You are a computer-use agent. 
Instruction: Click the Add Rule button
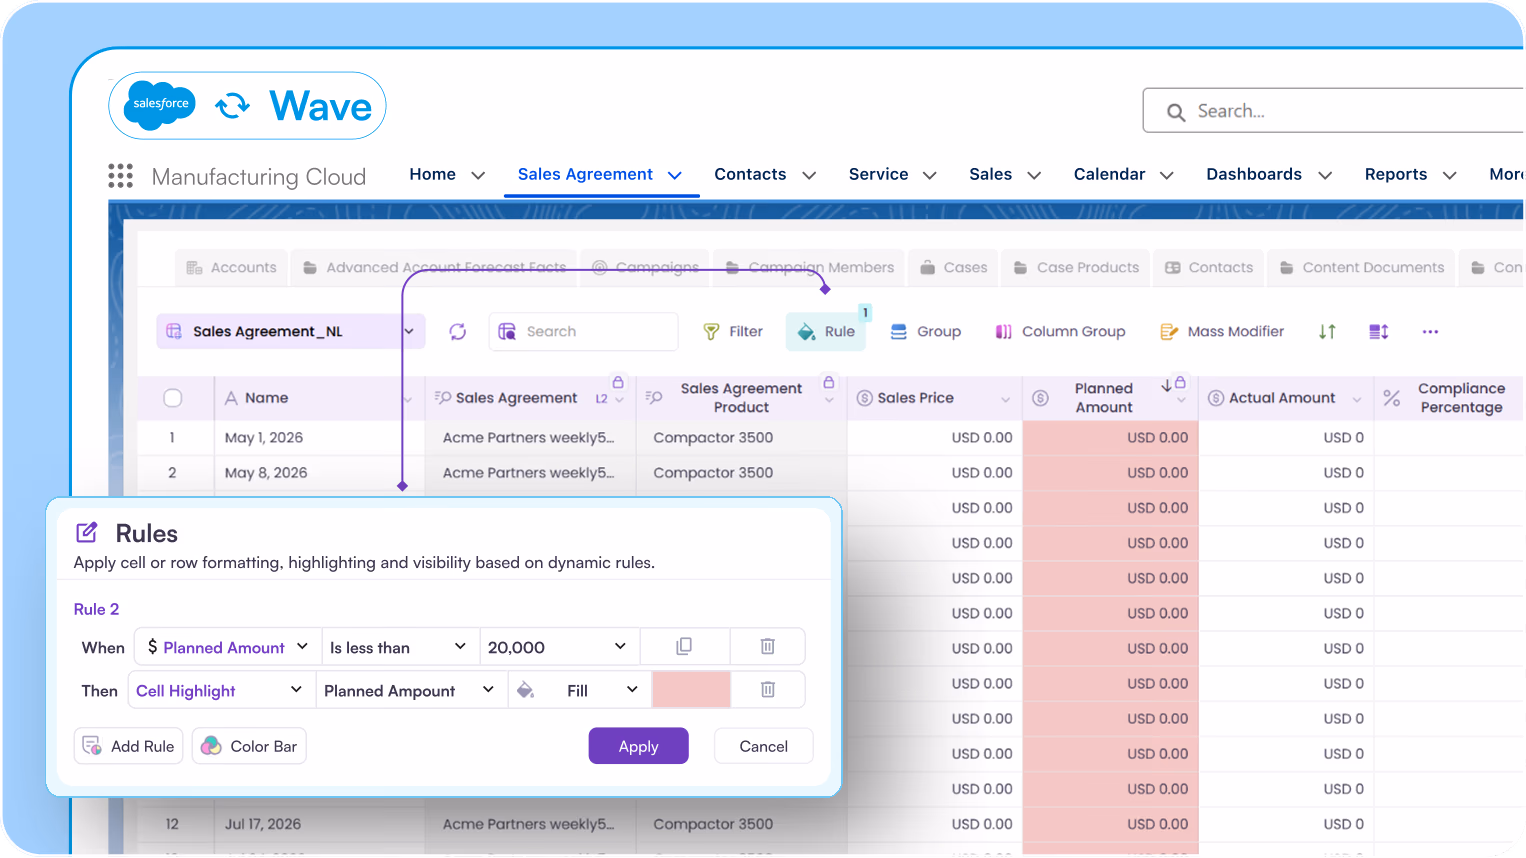[x=128, y=746]
